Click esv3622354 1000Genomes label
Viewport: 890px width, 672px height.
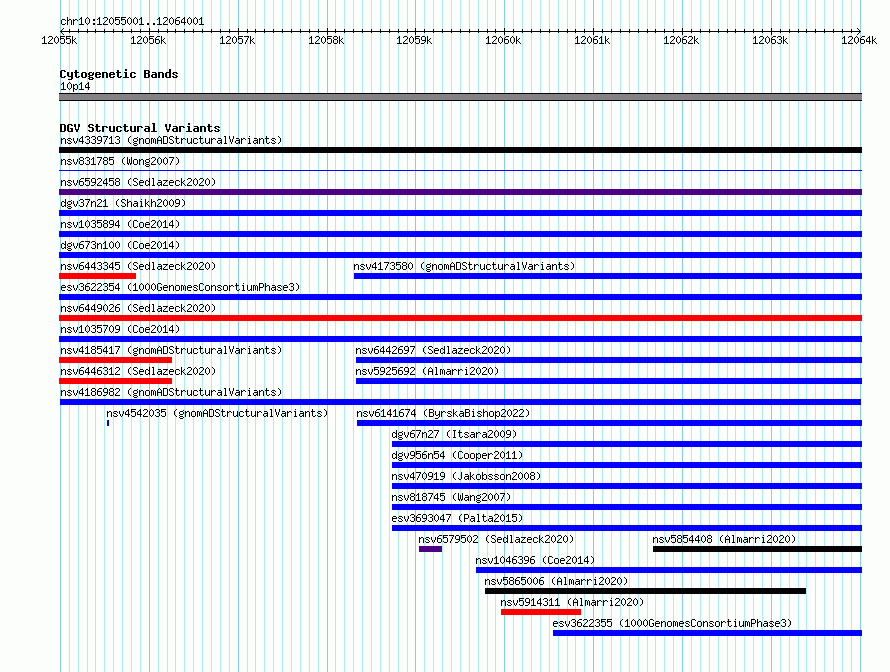pos(180,287)
